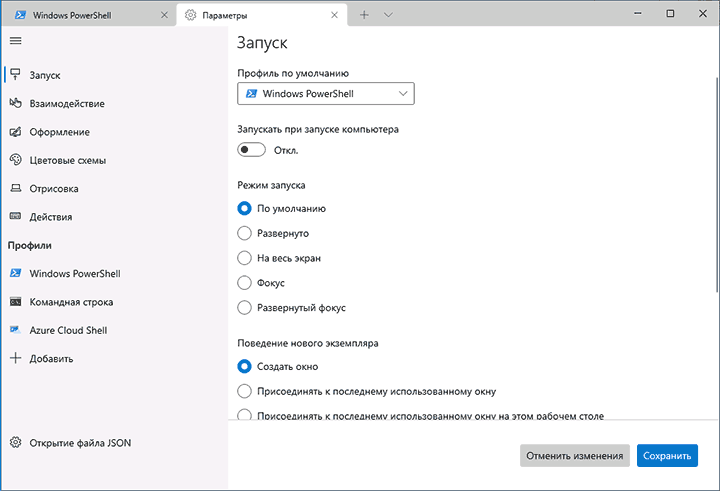
Task: Click Открытие файла JSON link
Action: tap(114, 443)
